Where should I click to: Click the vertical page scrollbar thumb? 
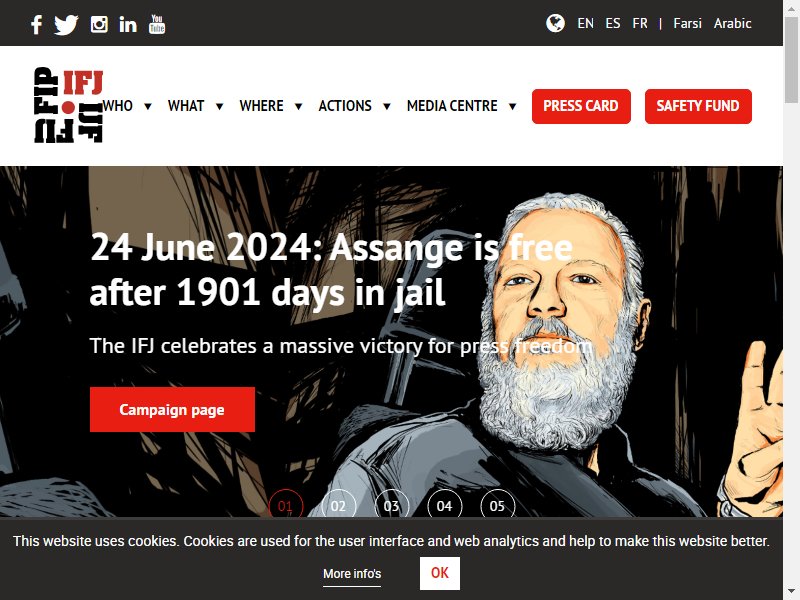click(791, 60)
